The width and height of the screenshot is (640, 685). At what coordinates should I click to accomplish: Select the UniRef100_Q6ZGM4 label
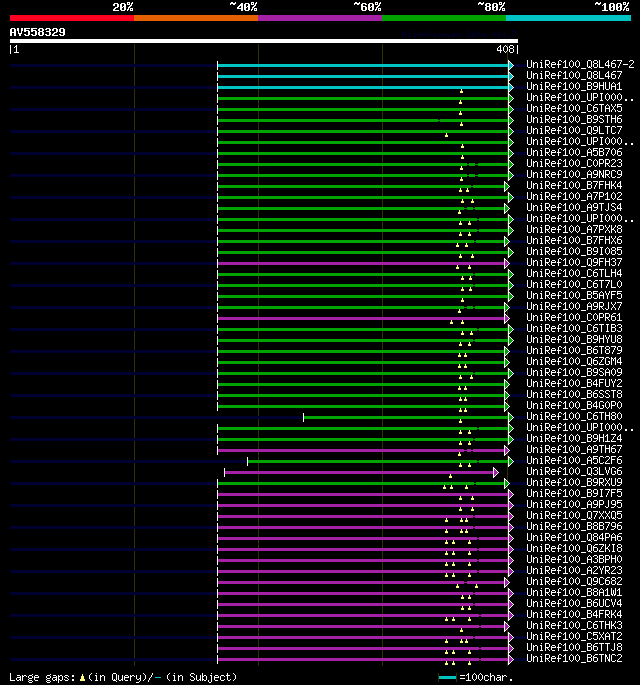click(x=574, y=361)
